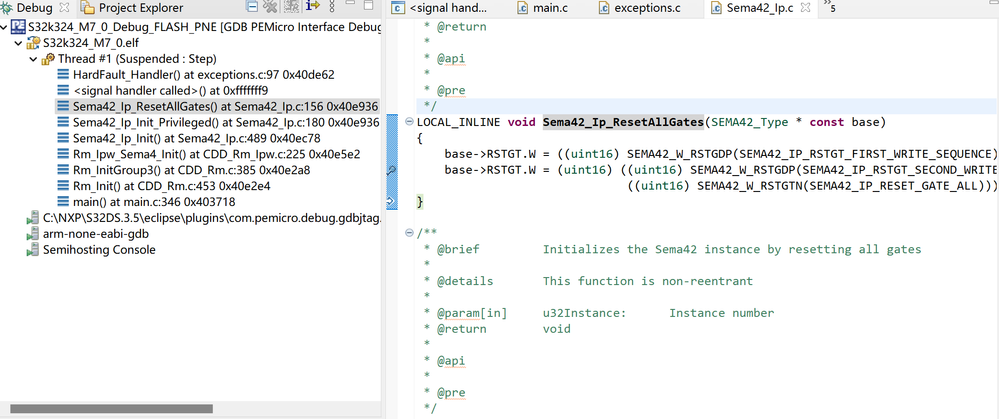999x419 pixels.
Task: Click "u32Instance:" parameter text in comment
Action: coord(585,313)
